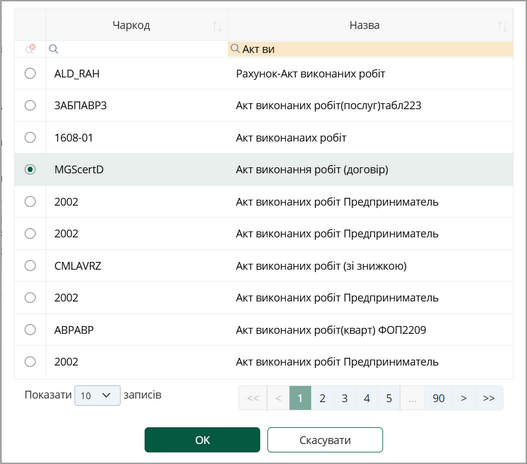Click the Назва filter field containing 'Акт ви'
The width and height of the screenshot is (527, 464).
(370, 49)
